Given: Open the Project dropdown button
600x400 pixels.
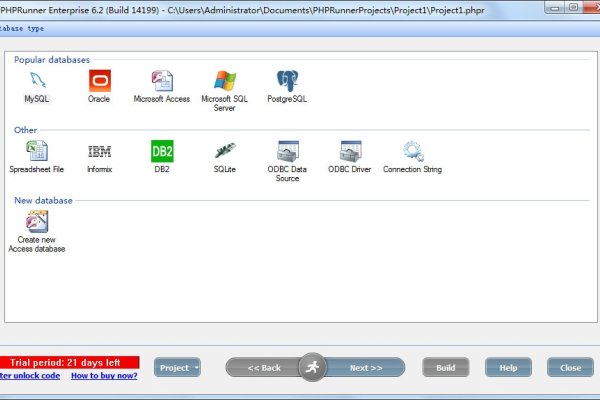Looking at the screenshot, I should pyautogui.click(x=177, y=368).
